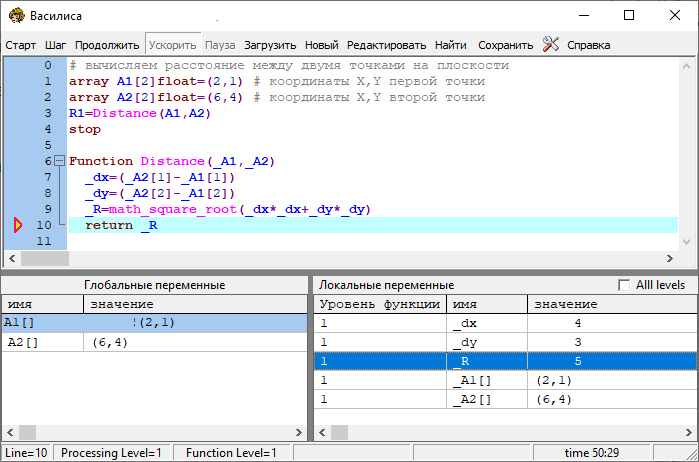The image size is (699, 462).
Task: Click Продолжить to continue execution
Action: click(x=107, y=45)
